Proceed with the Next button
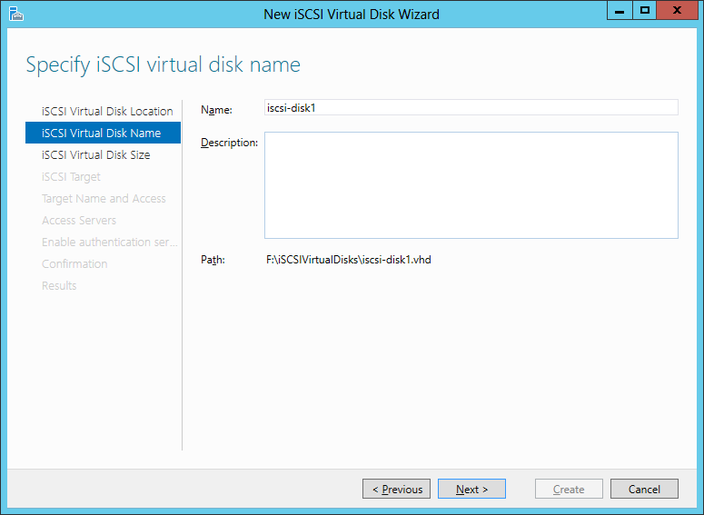This screenshot has width=704, height=515. tap(471, 489)
